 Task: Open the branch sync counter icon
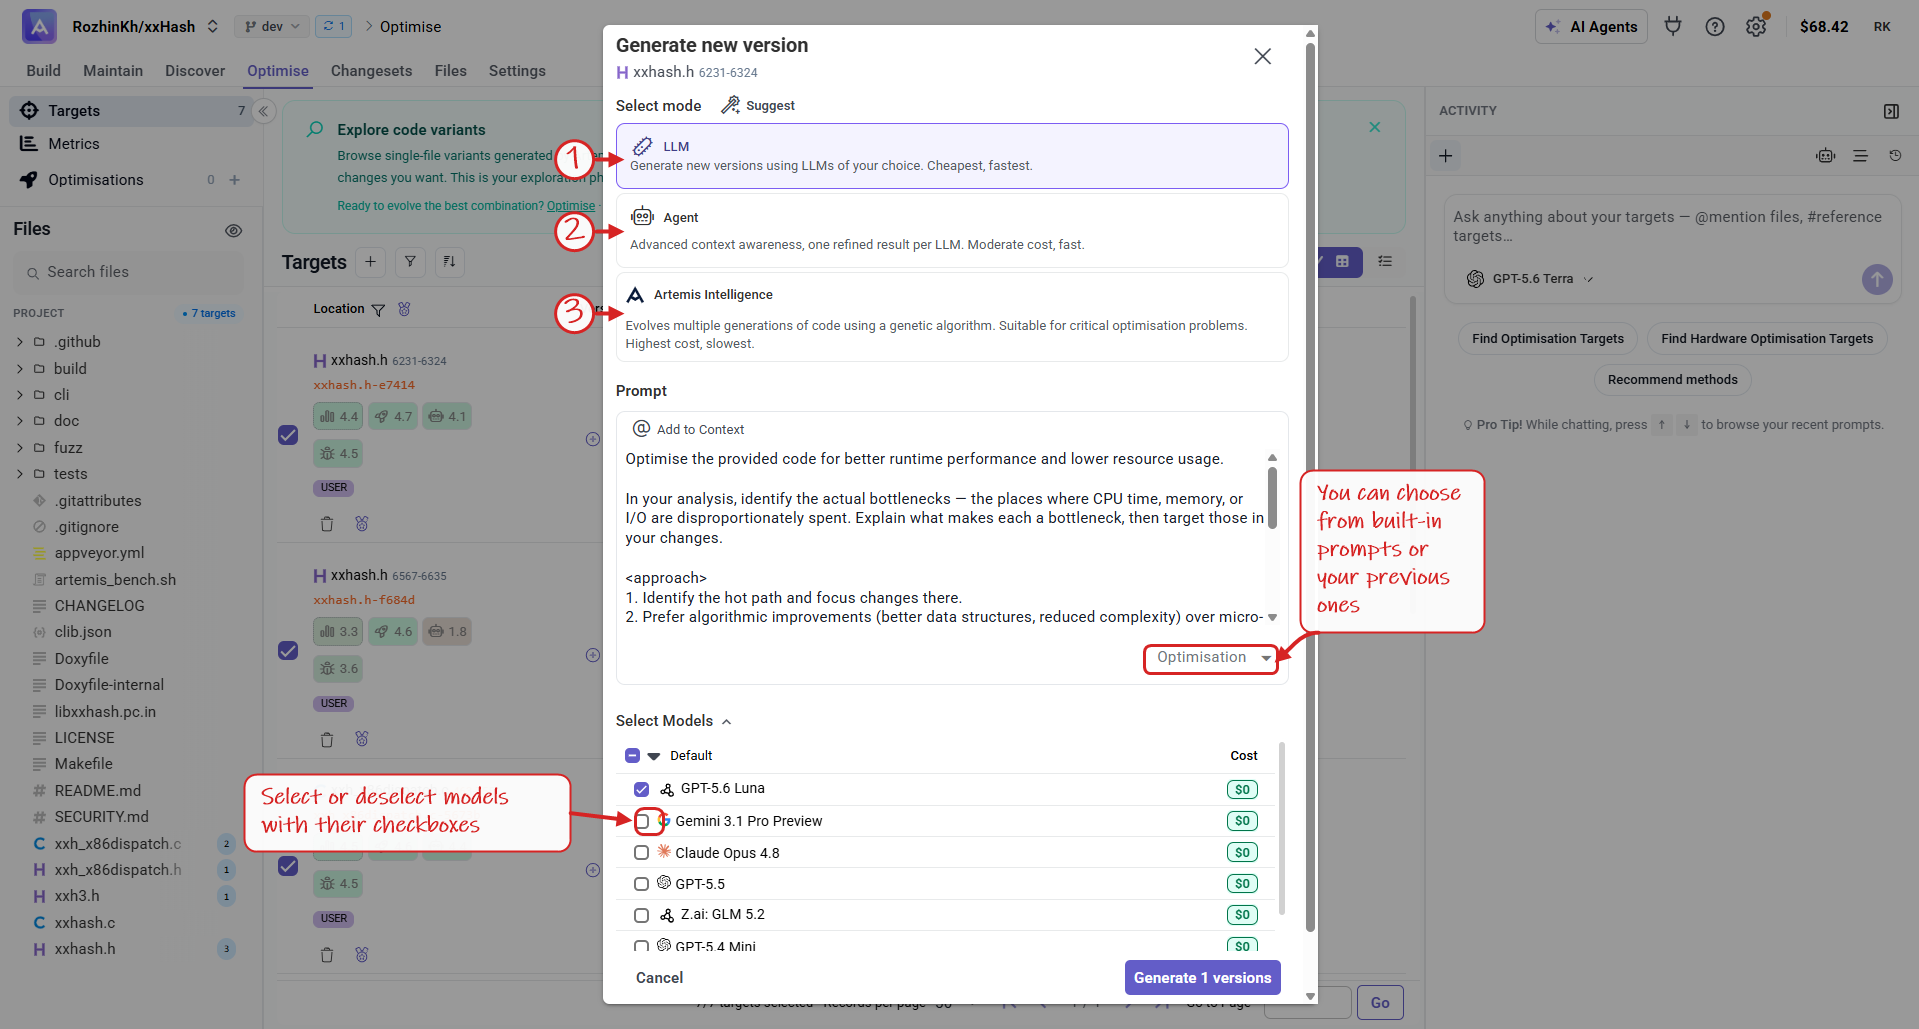[333, 26]
